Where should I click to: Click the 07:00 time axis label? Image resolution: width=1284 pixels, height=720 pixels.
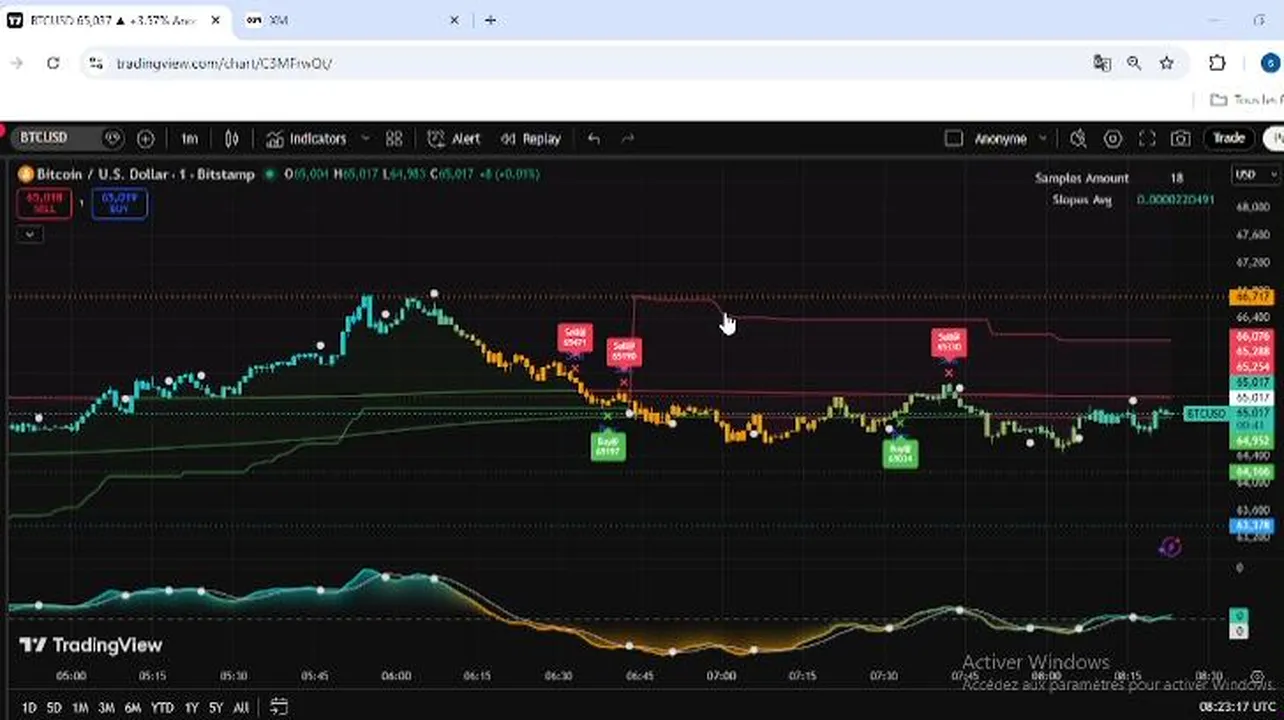pos(721,676)
